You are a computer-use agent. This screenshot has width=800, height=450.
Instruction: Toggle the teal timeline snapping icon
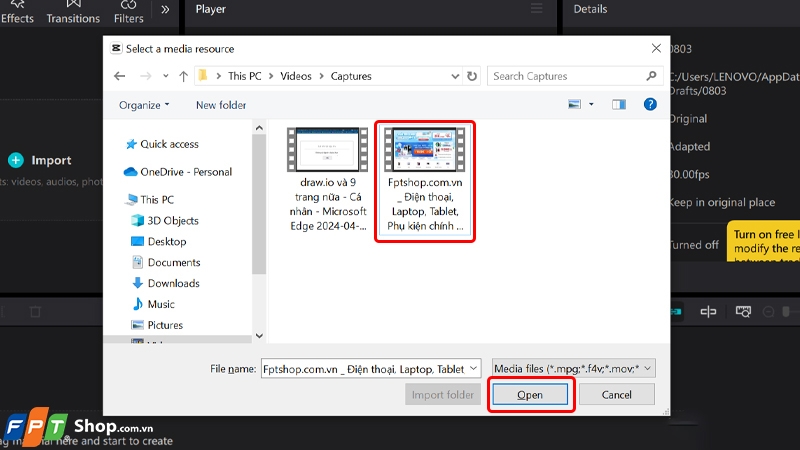[676, 311]
